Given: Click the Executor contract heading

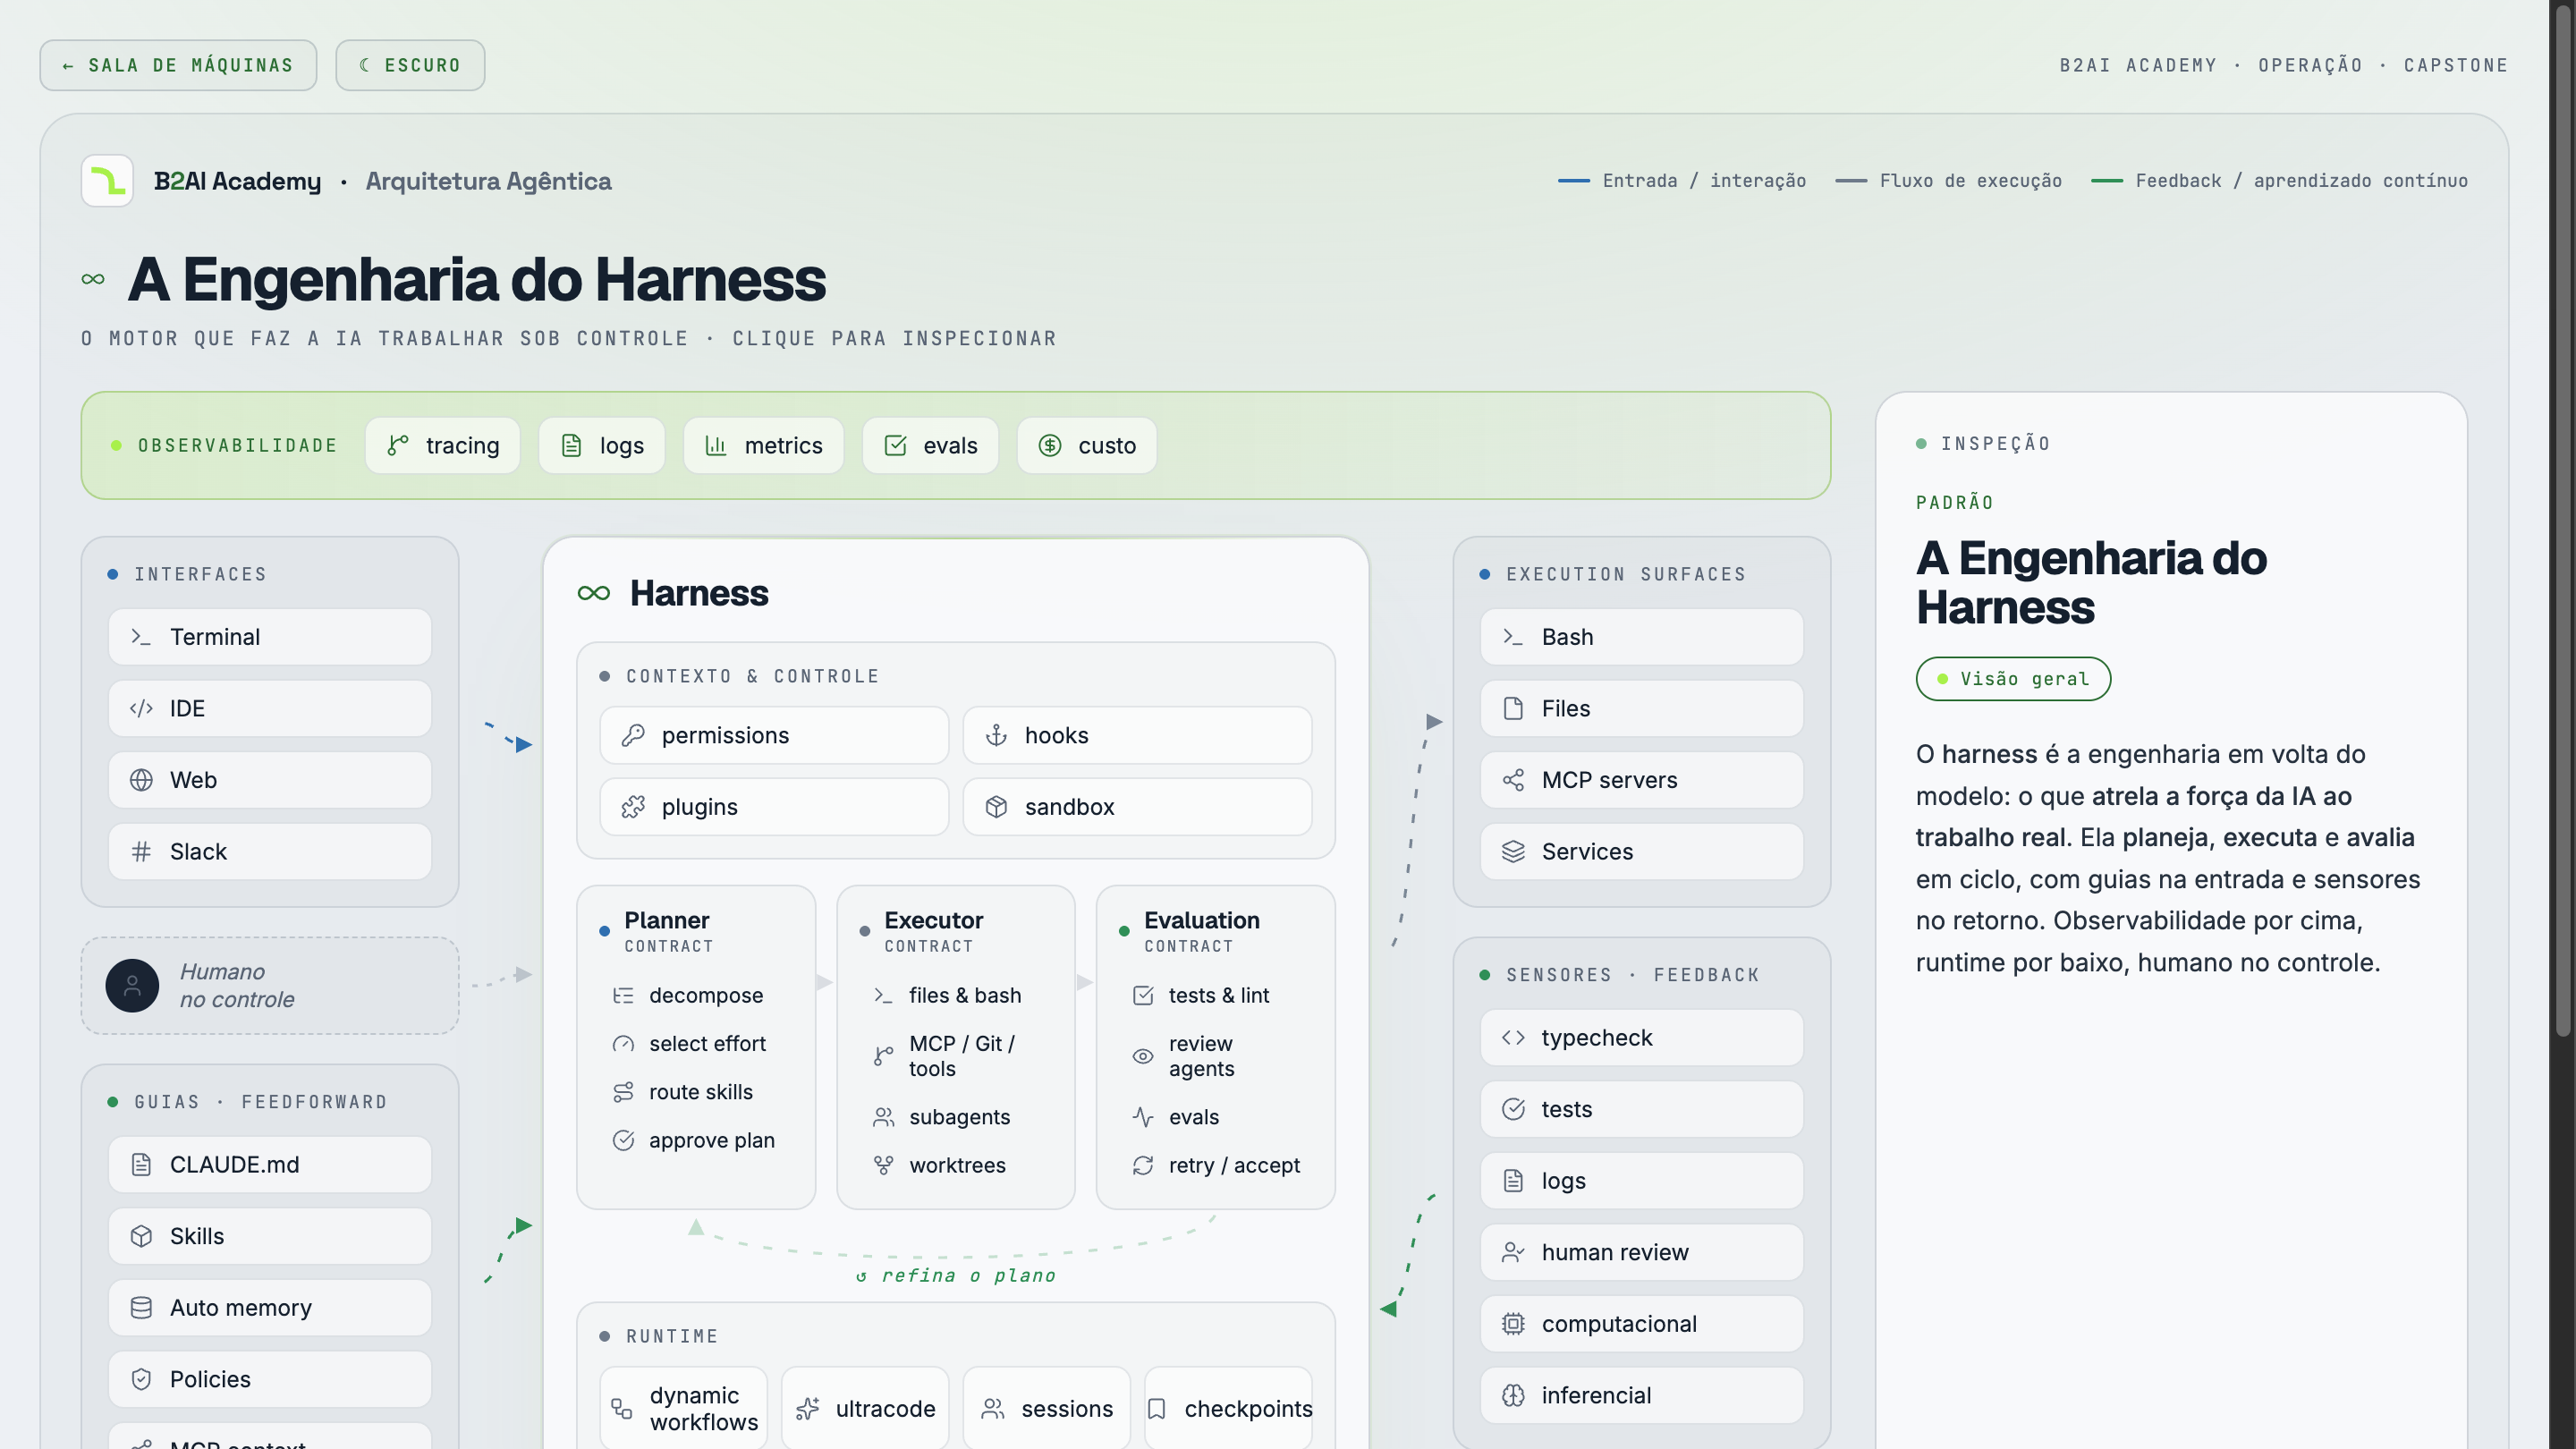Looking at the screenshot, I should (x=933, y=931).
